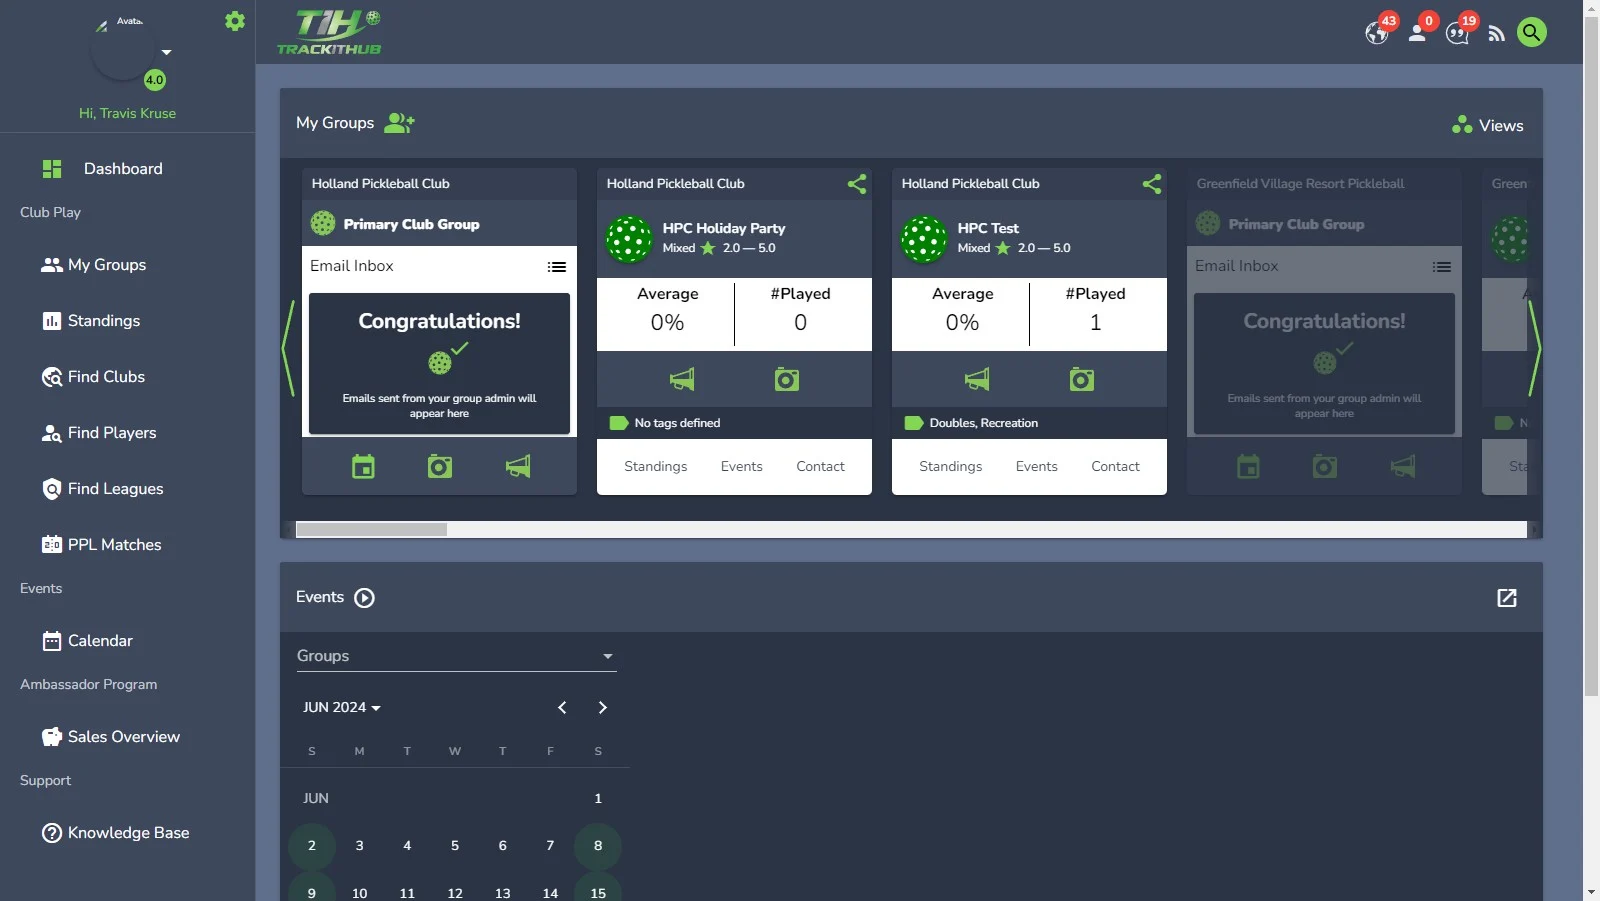The image size is (1600, 901).
Task: Open Events on HPC Holiday Party card
Action: (x=742, y=467)
